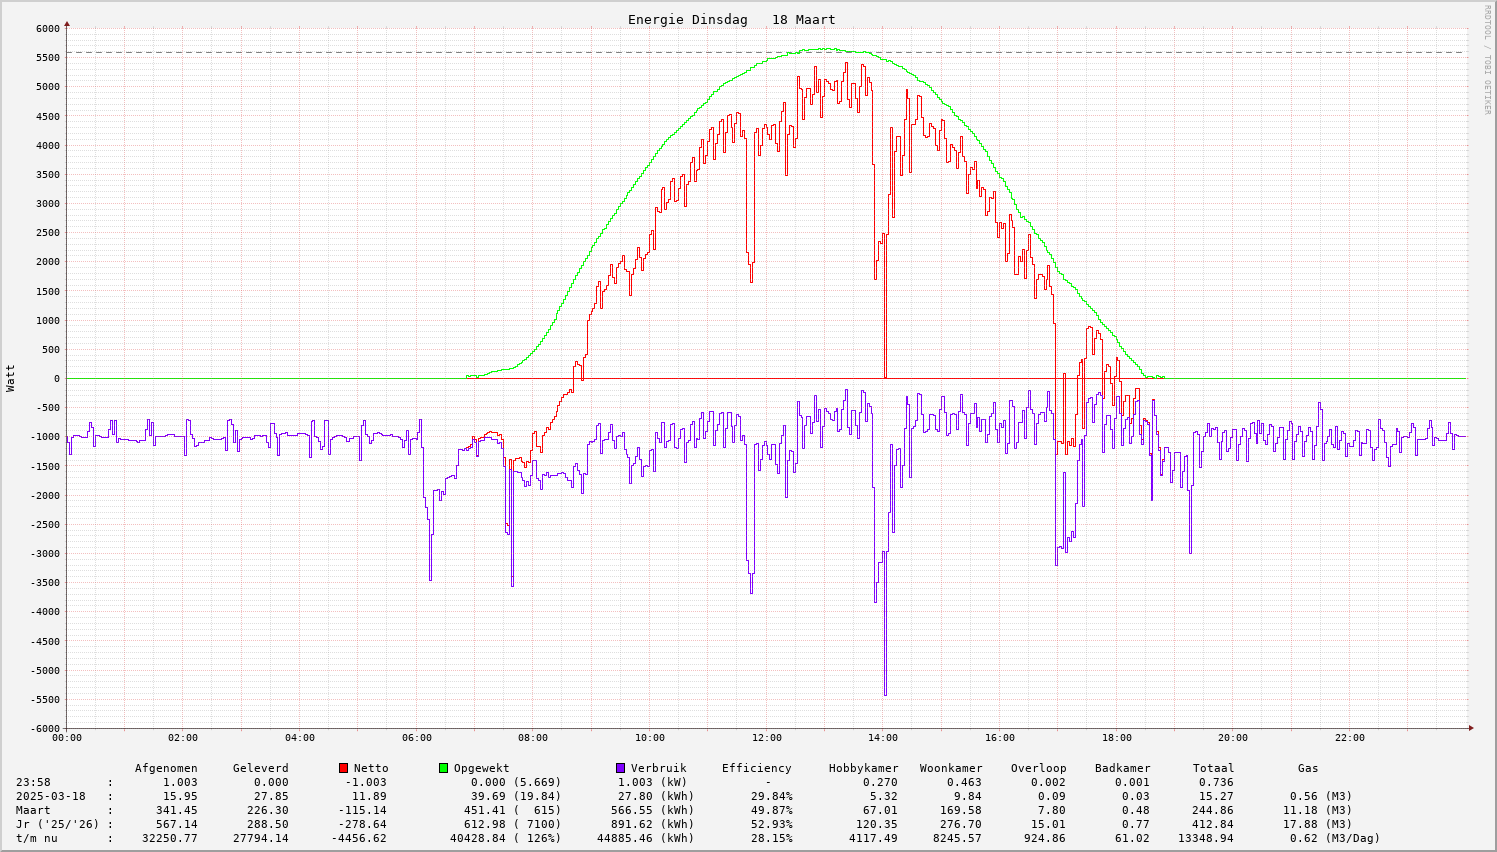Screen dimensions: 1497x852
Task: Click the 12:00 tick label on time axis
Action: [766, 738]
